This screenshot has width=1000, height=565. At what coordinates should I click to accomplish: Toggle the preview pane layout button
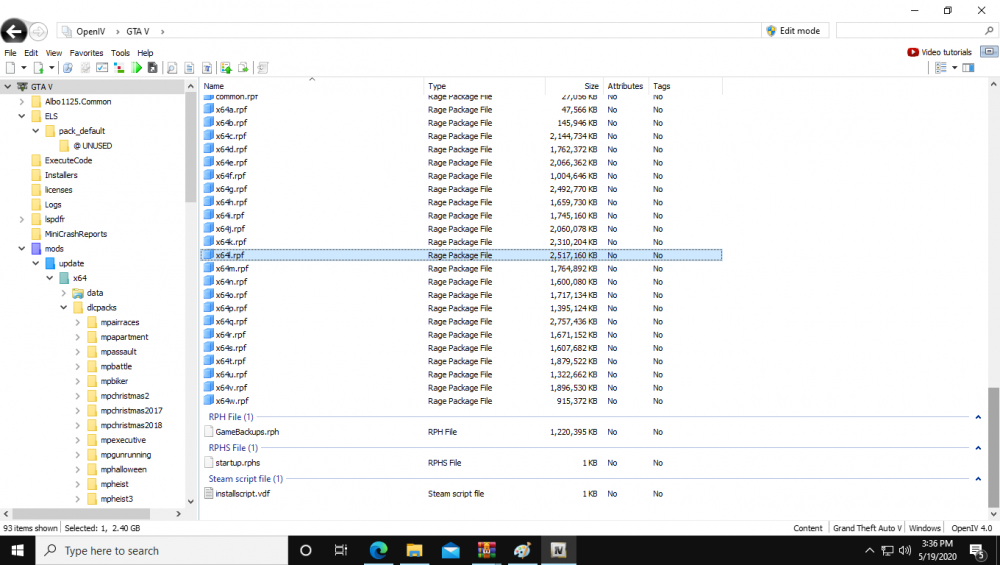pyautogui.click(x=968, y=68)
